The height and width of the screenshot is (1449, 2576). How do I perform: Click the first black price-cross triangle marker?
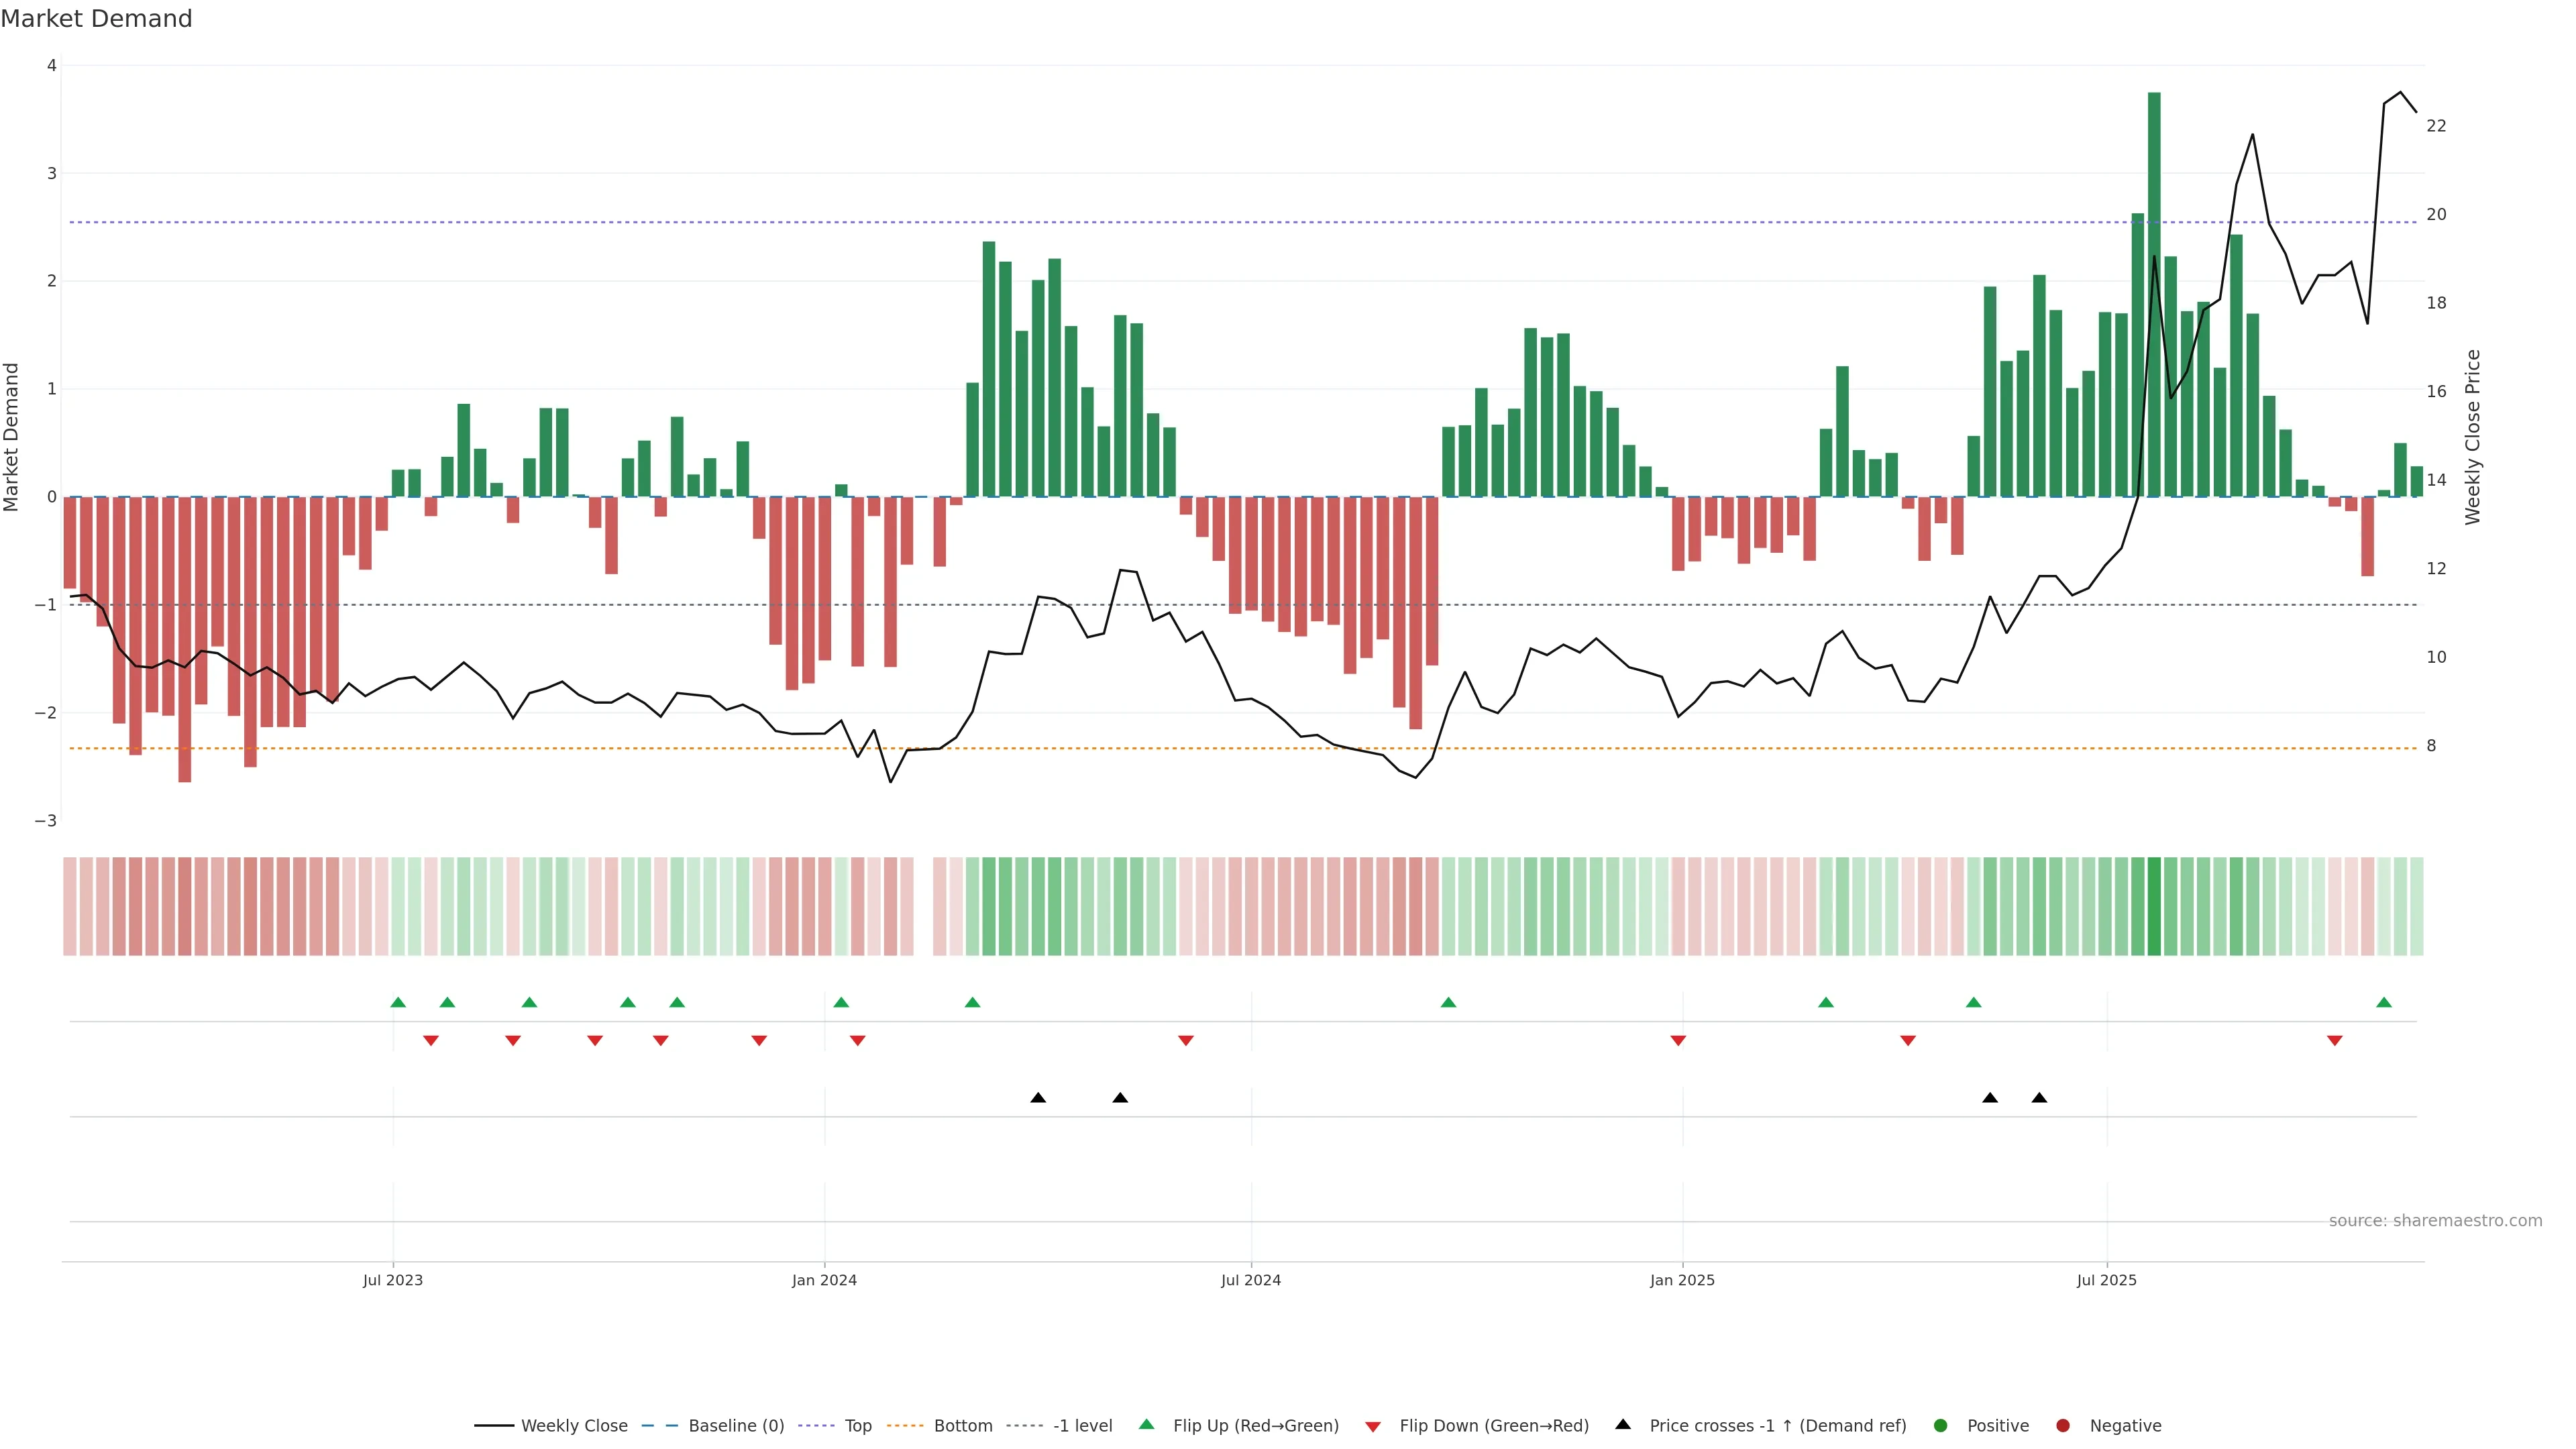[1038, 1098]
